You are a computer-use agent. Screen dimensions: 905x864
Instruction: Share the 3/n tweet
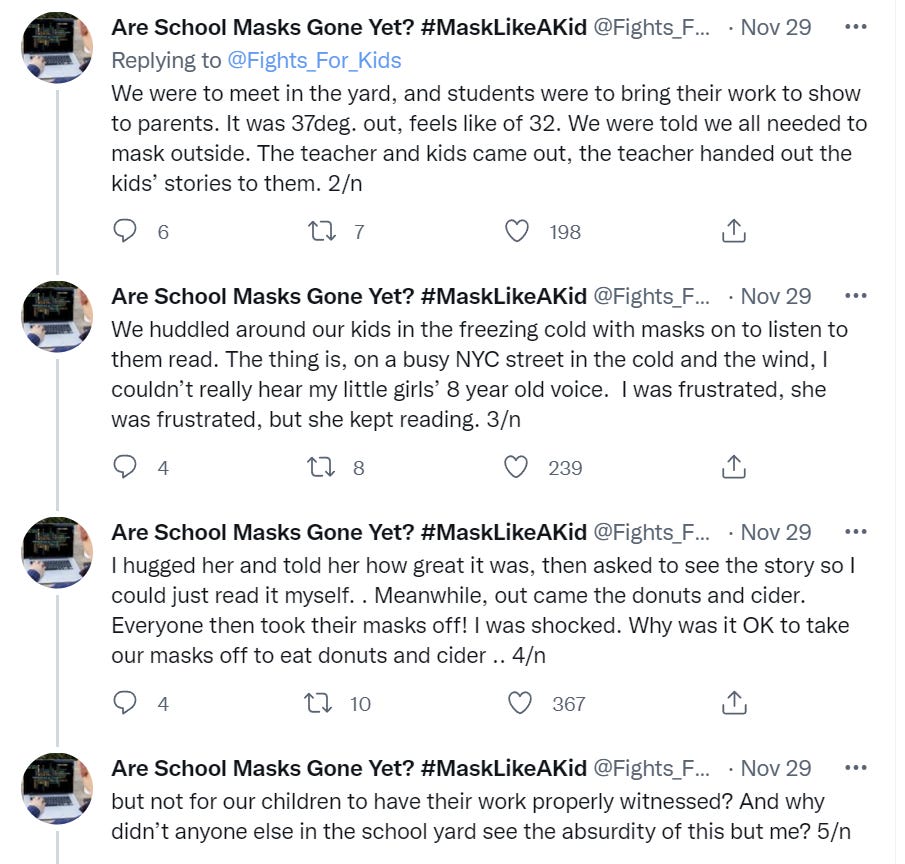coord(733,467)
